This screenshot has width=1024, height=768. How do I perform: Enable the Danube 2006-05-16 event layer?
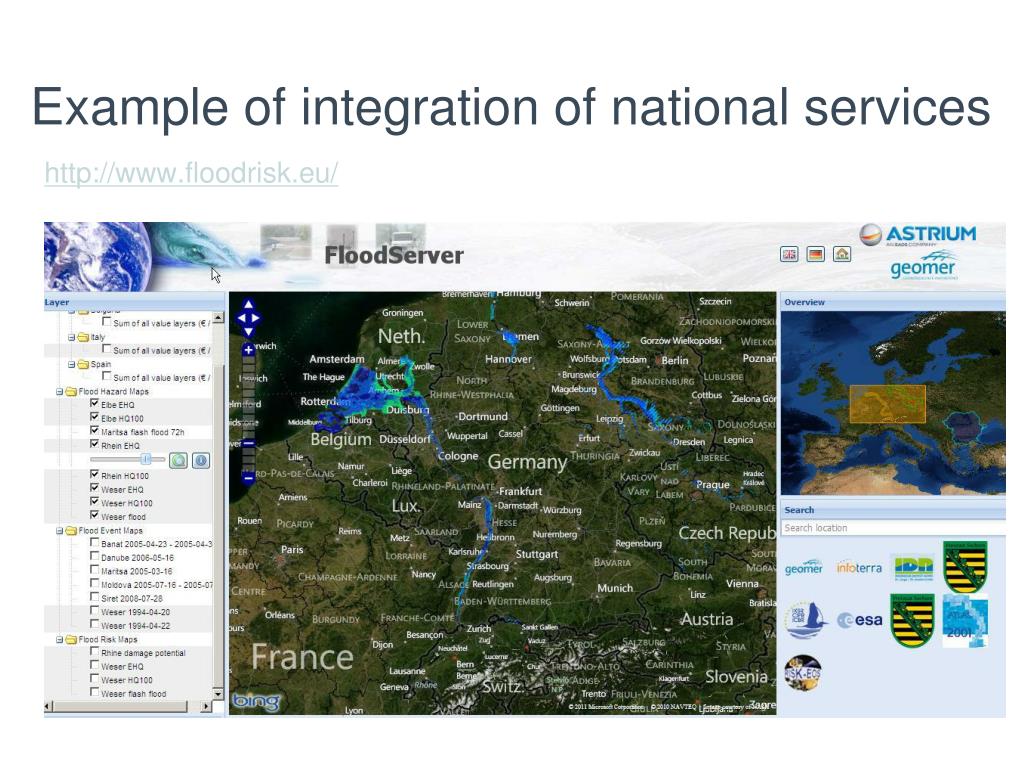pos(94,556)
